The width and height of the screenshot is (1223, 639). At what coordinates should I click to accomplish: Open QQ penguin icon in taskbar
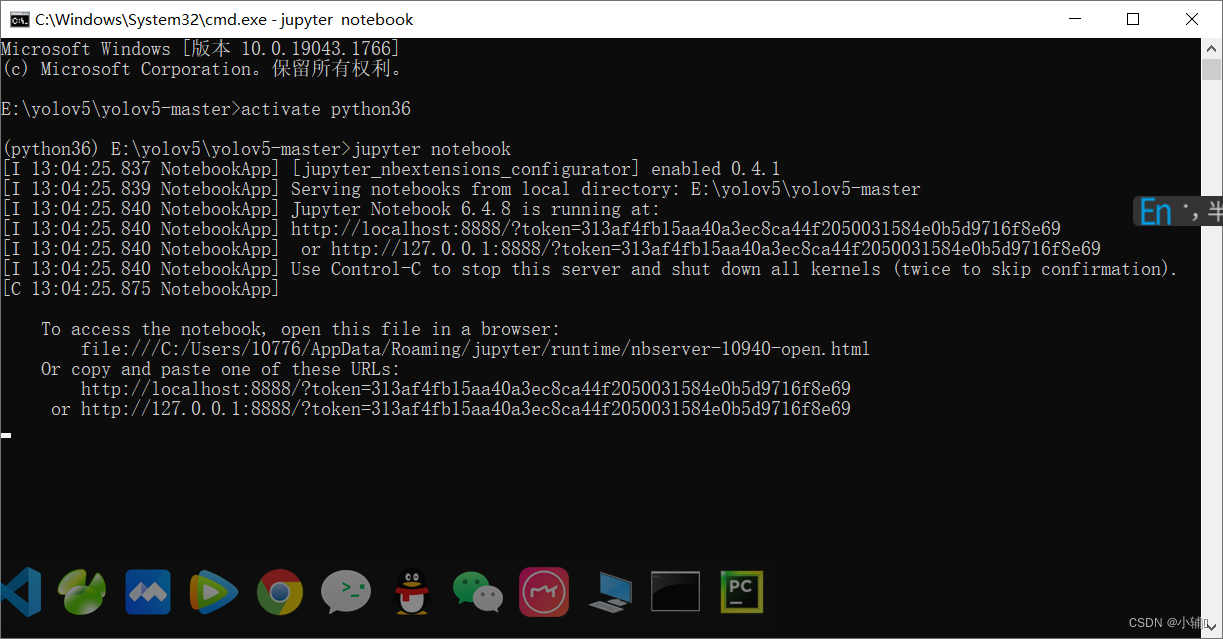click(x=411, y=592)
